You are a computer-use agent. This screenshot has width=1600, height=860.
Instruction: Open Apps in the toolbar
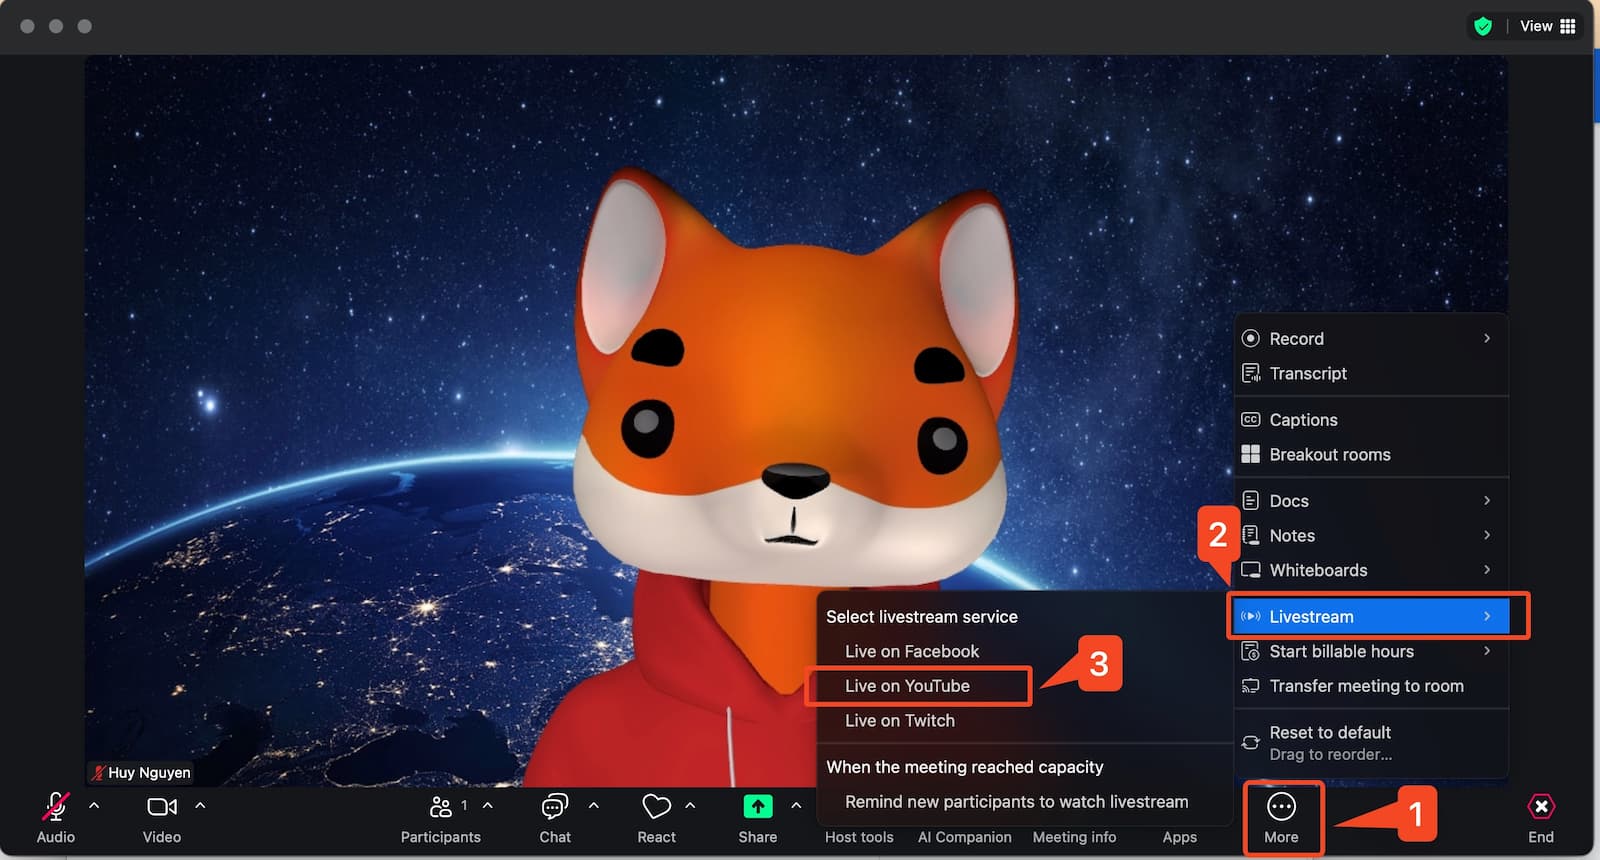[1180, 837]
